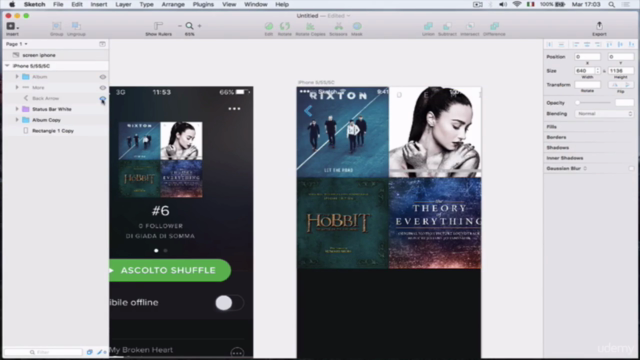The width and height of the screenshot is (640, 360).
Task: Toggle the size proportion lock
Action: tap(604, 71)
